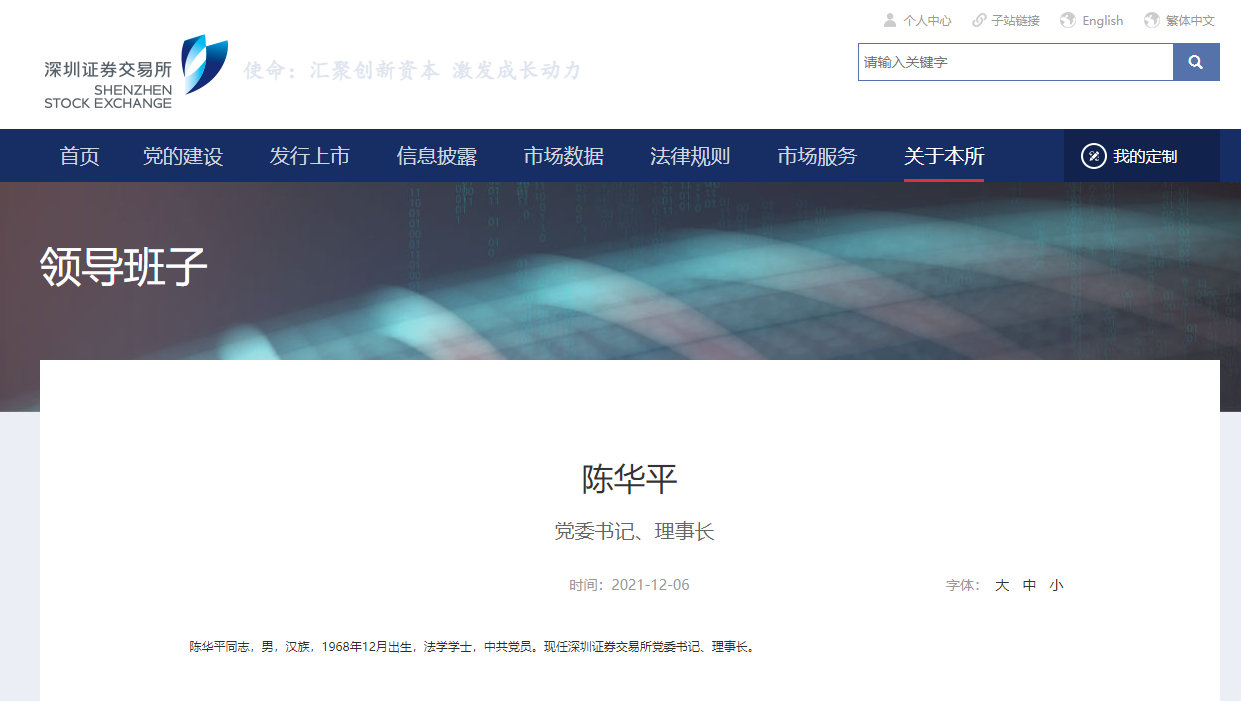1241x701 pixels.
Task: Click the 领导班子 banner heading
Action: [x=124, y=267]
